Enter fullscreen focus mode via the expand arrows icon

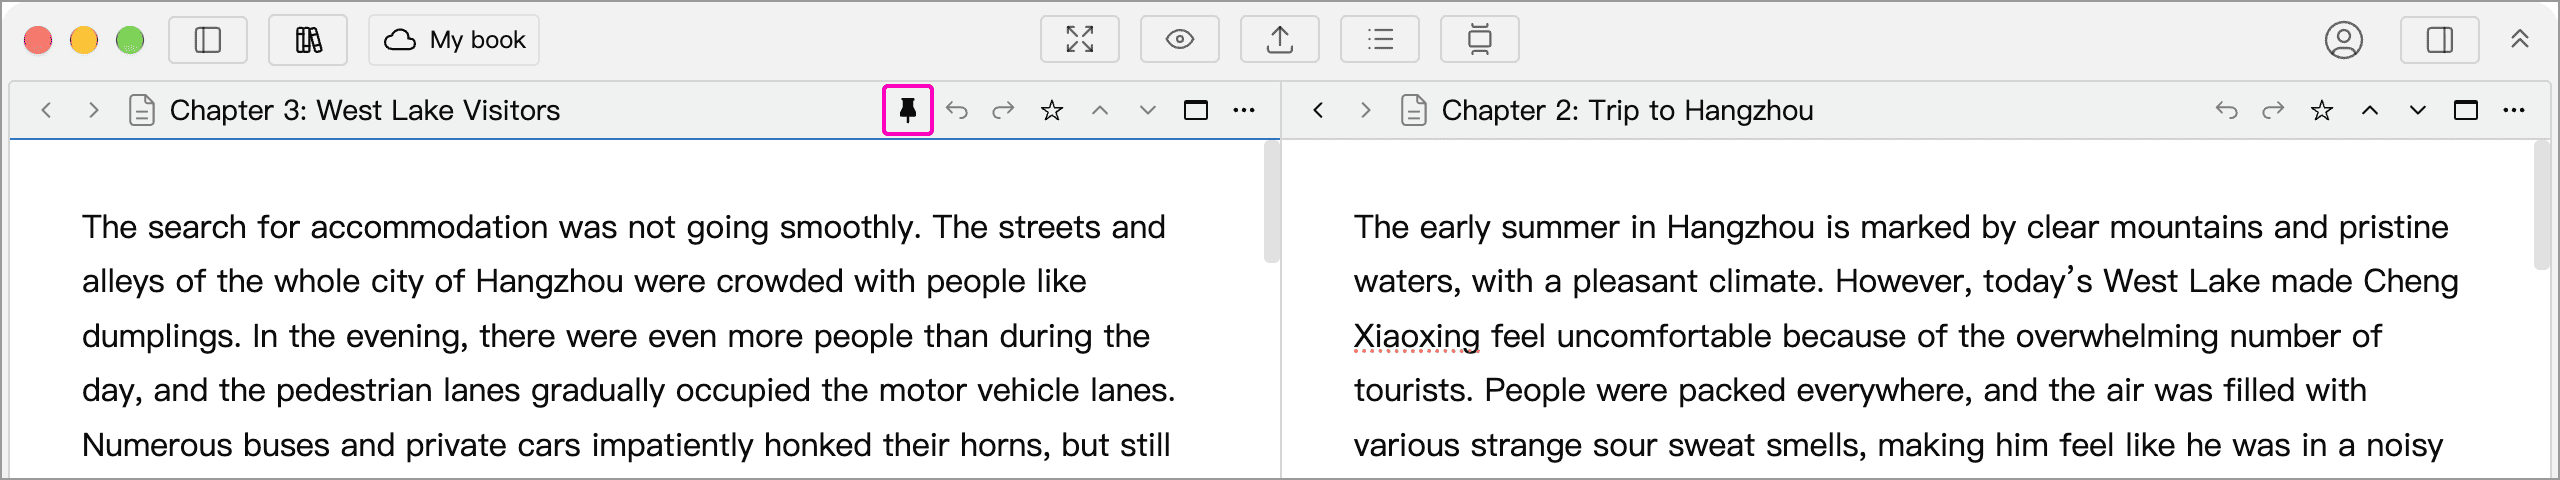(1080, 40)
